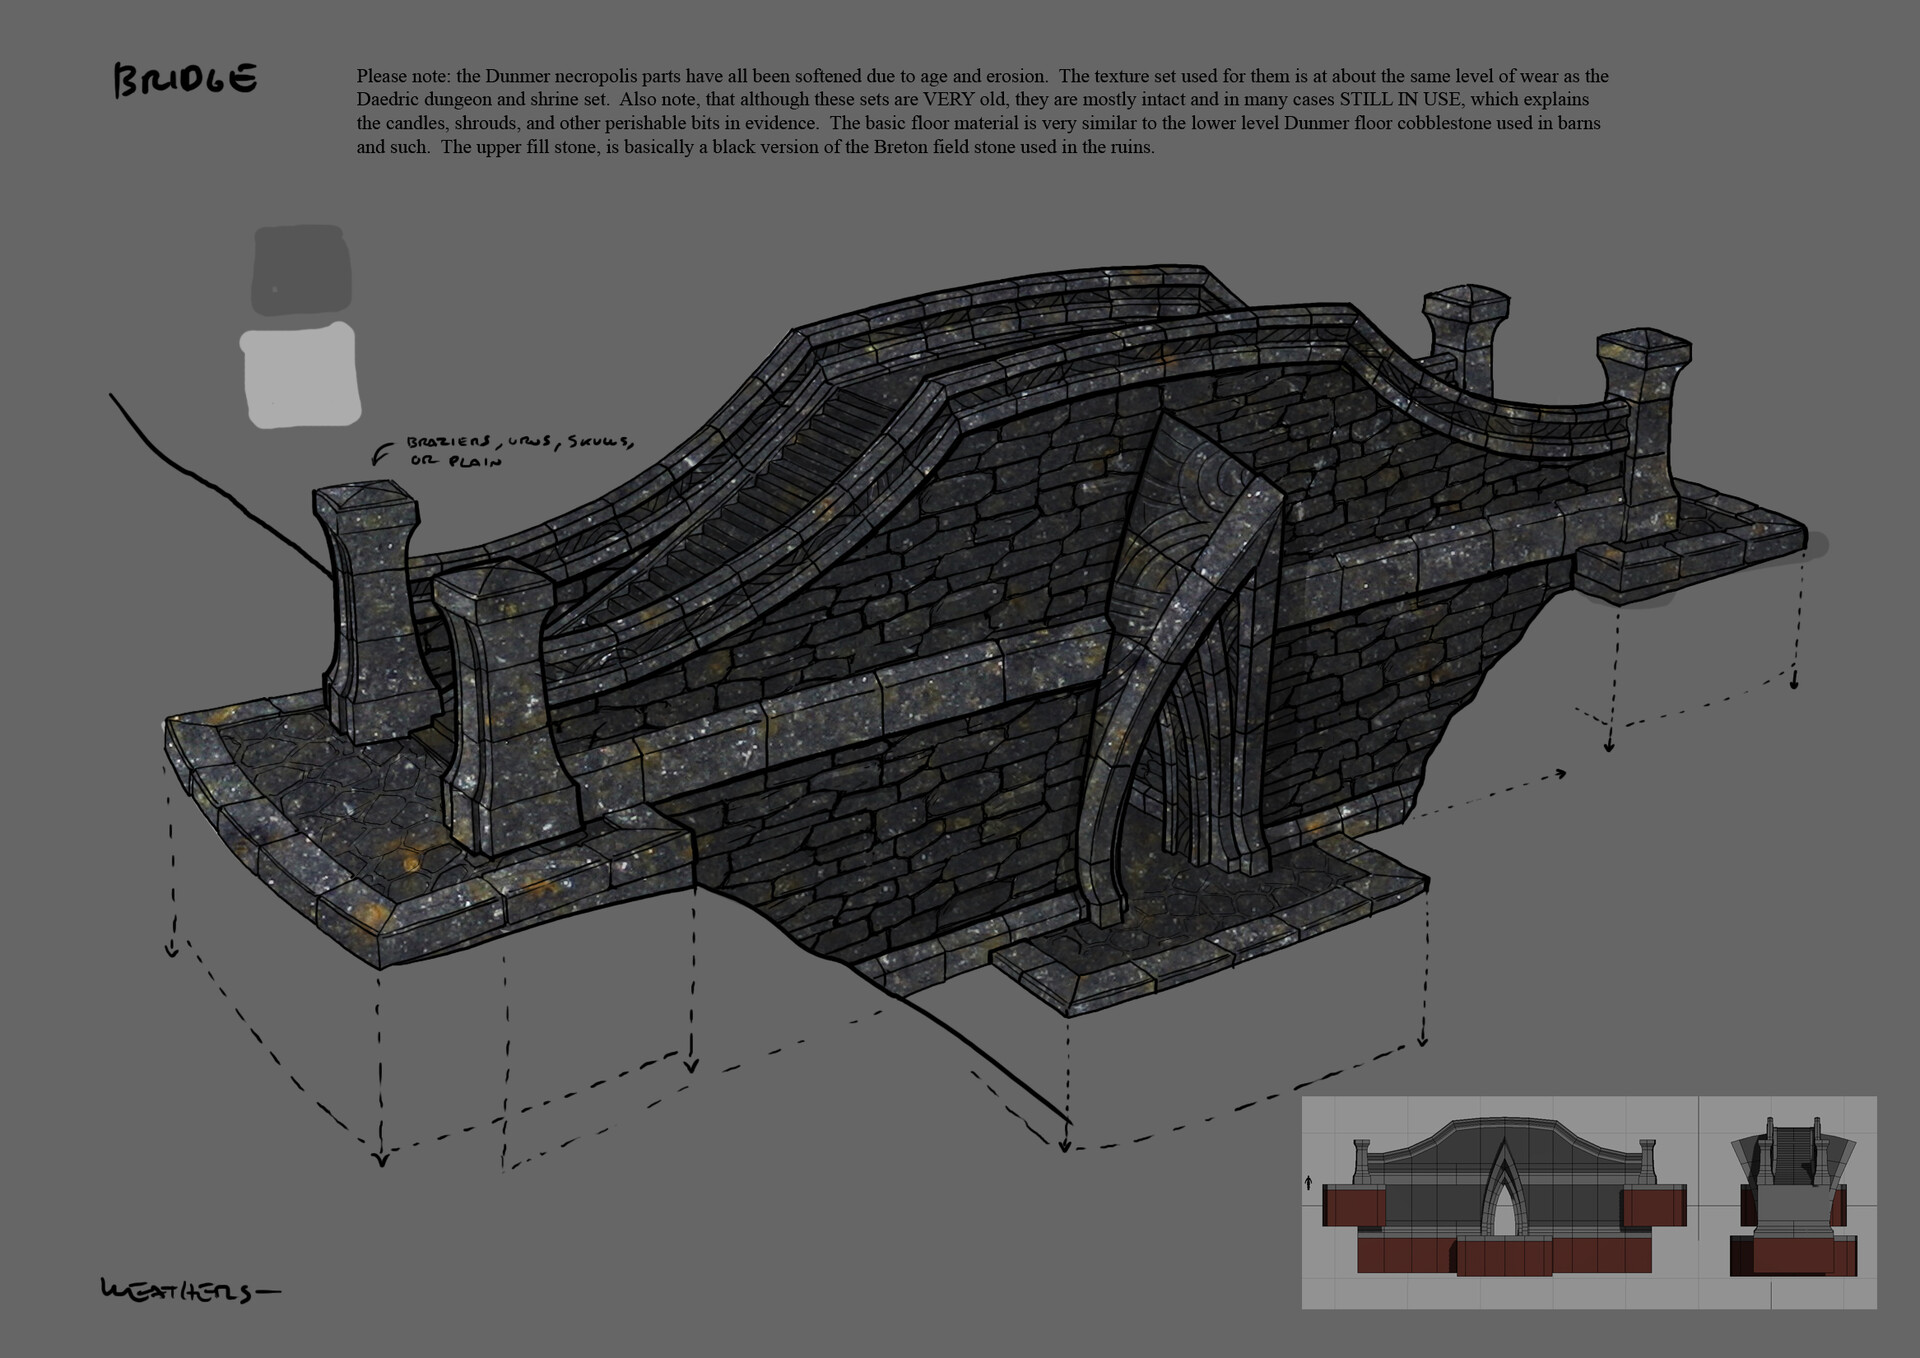1920x1358 pixels.
Task: Click the curved arrow beside braziers note
Action: pyautogui.click(x=380, y=455)
